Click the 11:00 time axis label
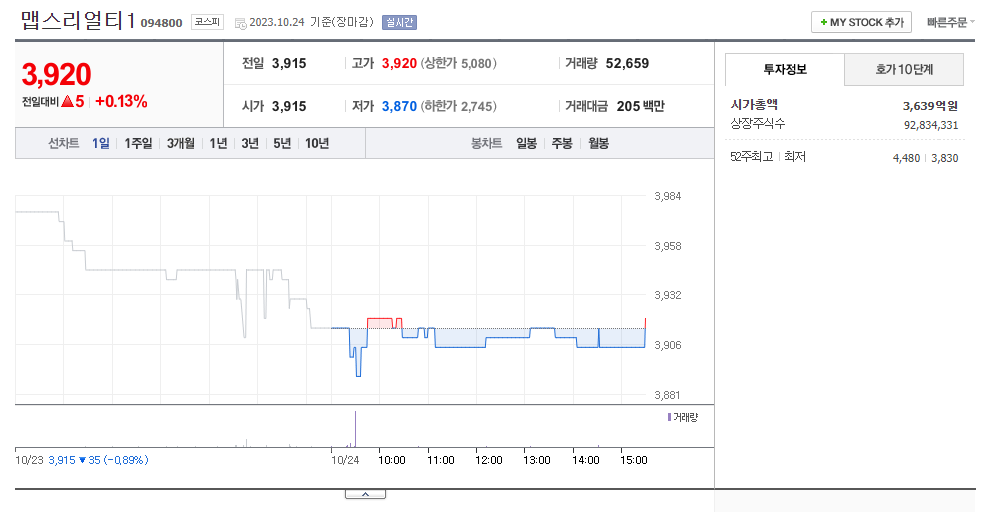The image size is (1000, 512). coord(441,460)
